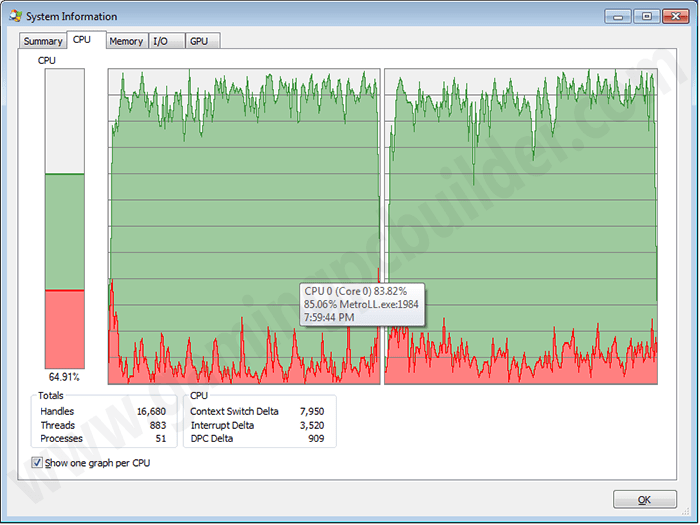Image resolution: width=700 pixels, height=525 pixels.
Task: Click the CPU 0 tooltip popup
Action: coord(362,304)
